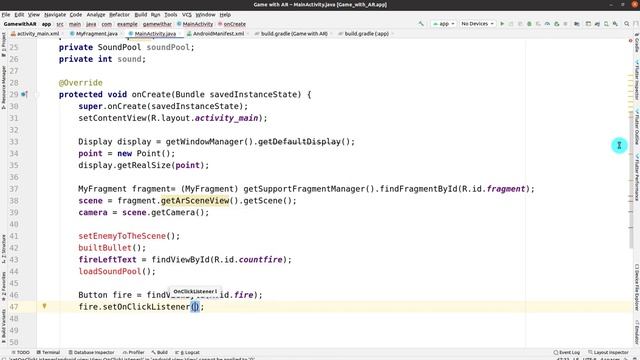Click the green Run app button

pos(502,24)
